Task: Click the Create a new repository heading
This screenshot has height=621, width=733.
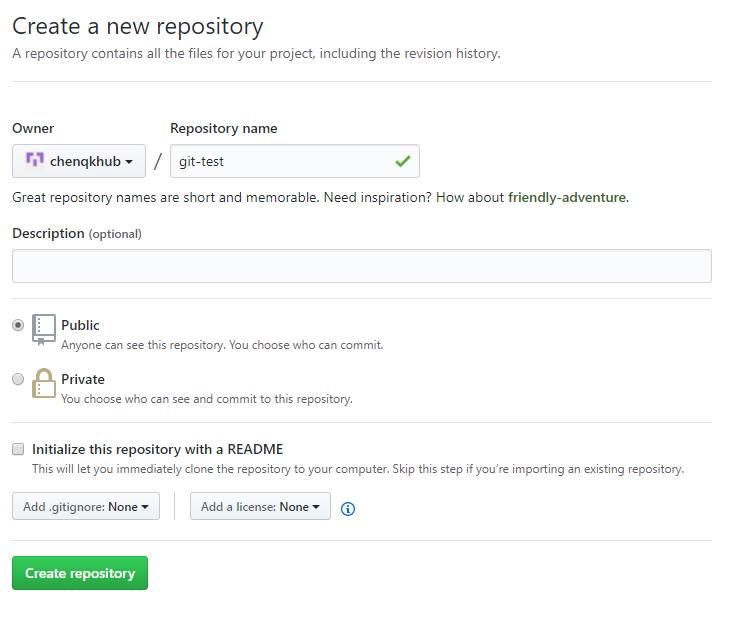Action: (x=137, y=27)
